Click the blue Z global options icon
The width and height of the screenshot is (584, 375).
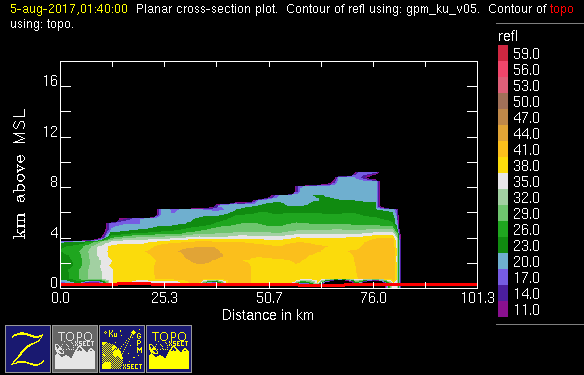tap(28, 349)
